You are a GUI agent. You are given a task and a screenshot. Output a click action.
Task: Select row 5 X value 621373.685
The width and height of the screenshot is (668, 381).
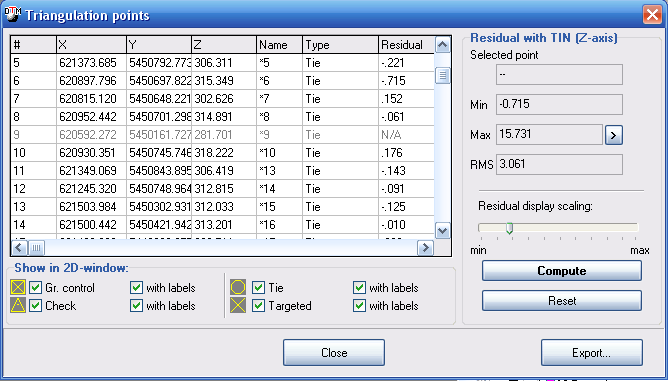(x=92, y=63)
